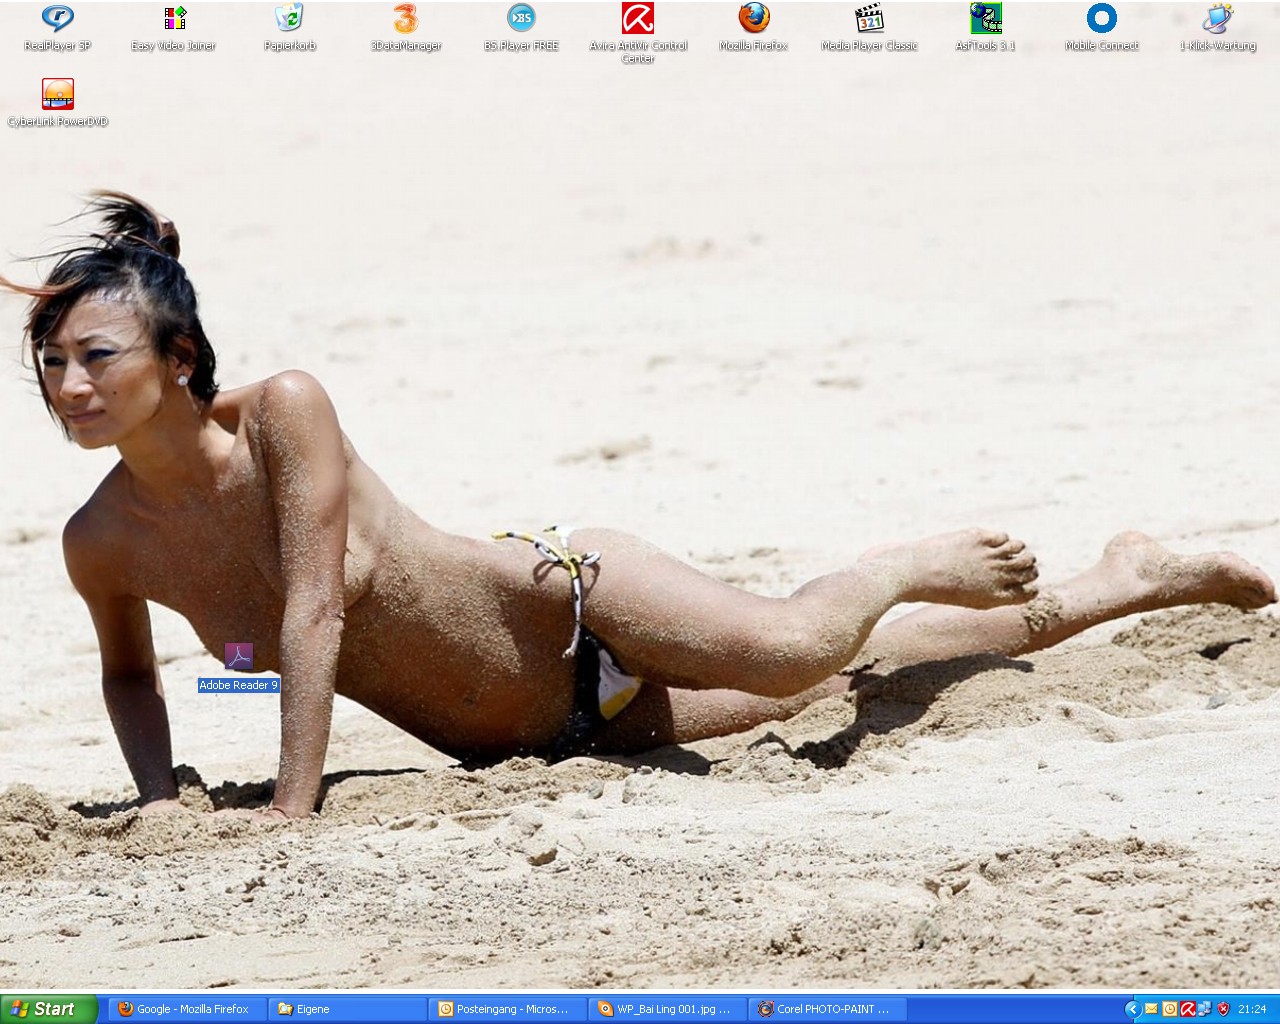This screenshot has width=1280, height=1024.
Task: Activate the Posteingang Outlook taskbar button
Action: pos(506,1009)
